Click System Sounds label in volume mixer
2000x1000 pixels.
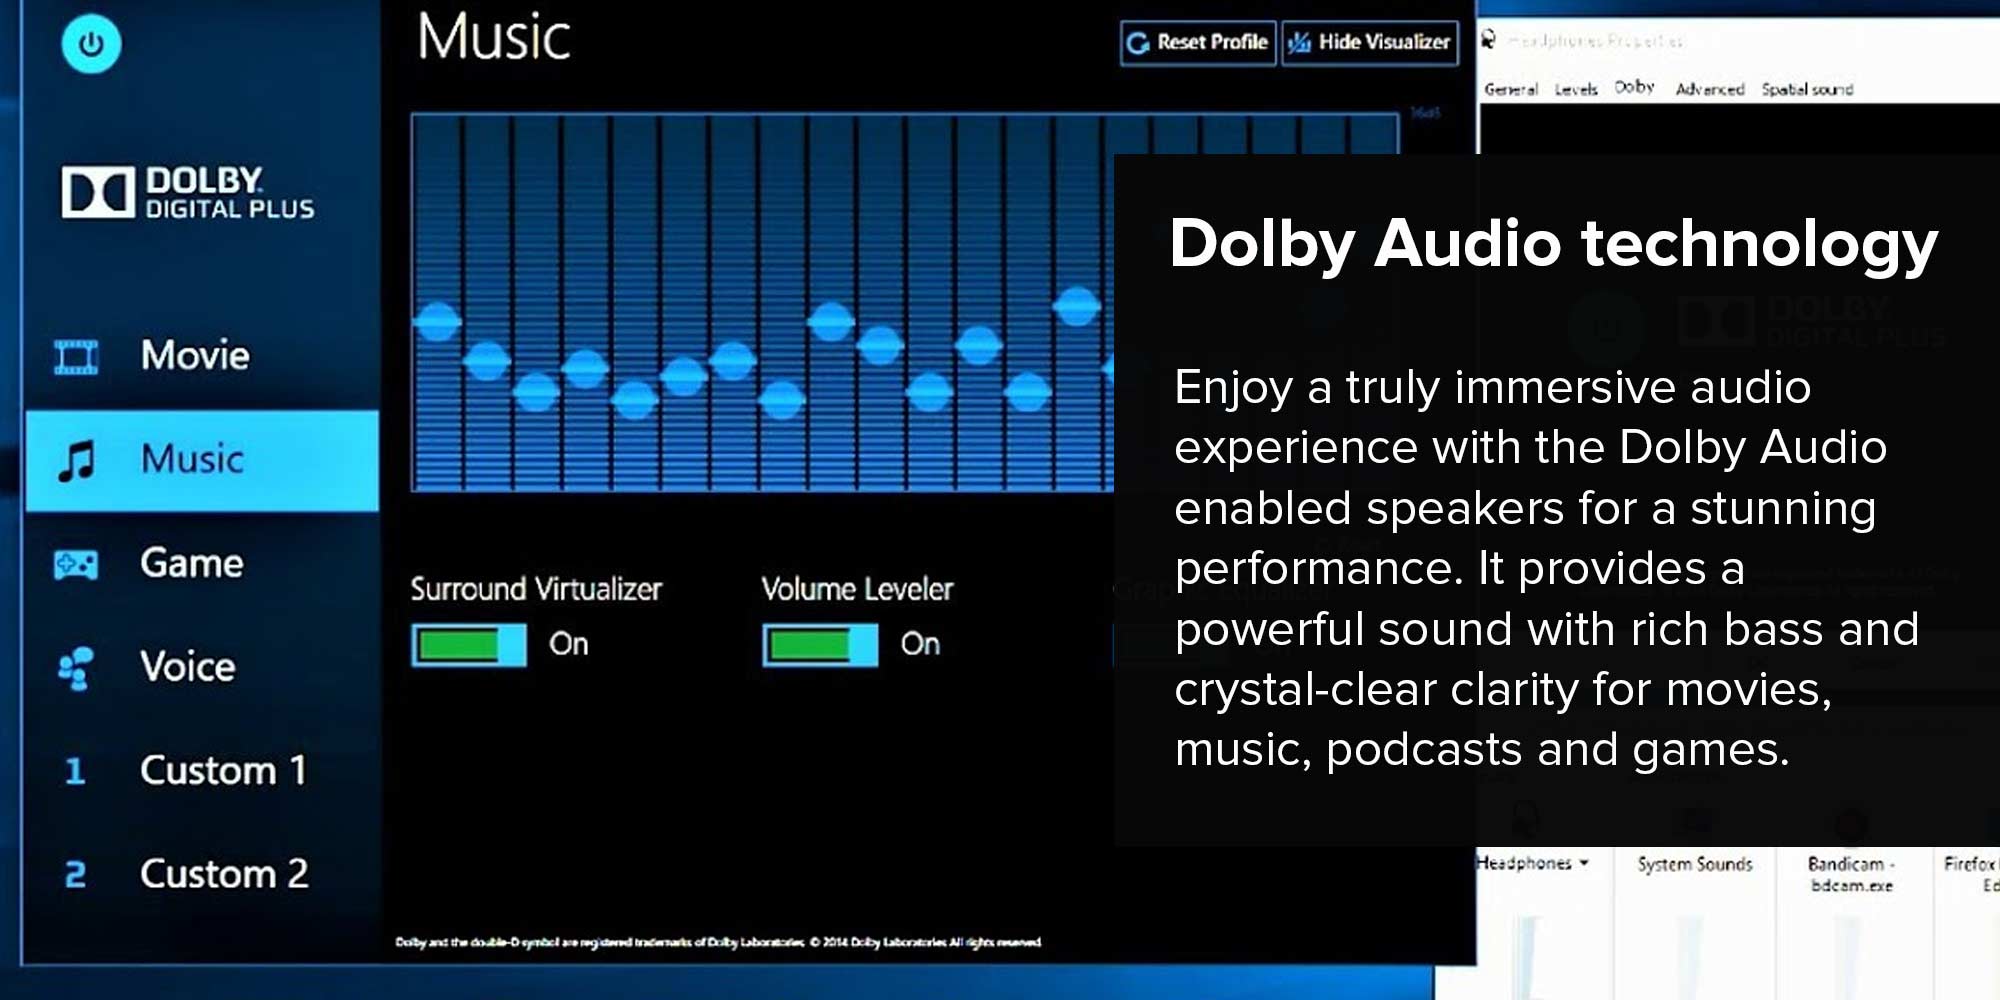(x=1695, y=864)
